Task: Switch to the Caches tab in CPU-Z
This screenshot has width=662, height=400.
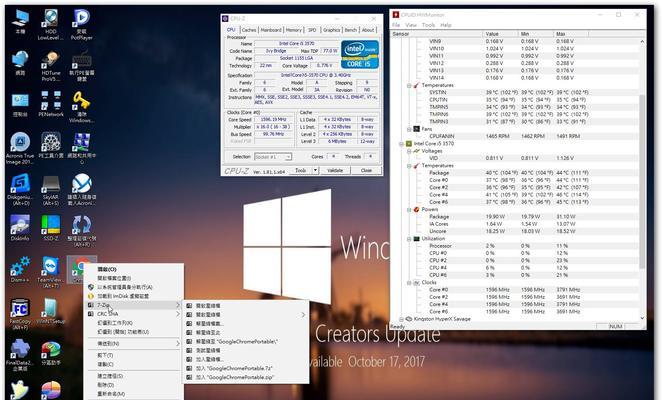Action: click(x=249, y=30)
